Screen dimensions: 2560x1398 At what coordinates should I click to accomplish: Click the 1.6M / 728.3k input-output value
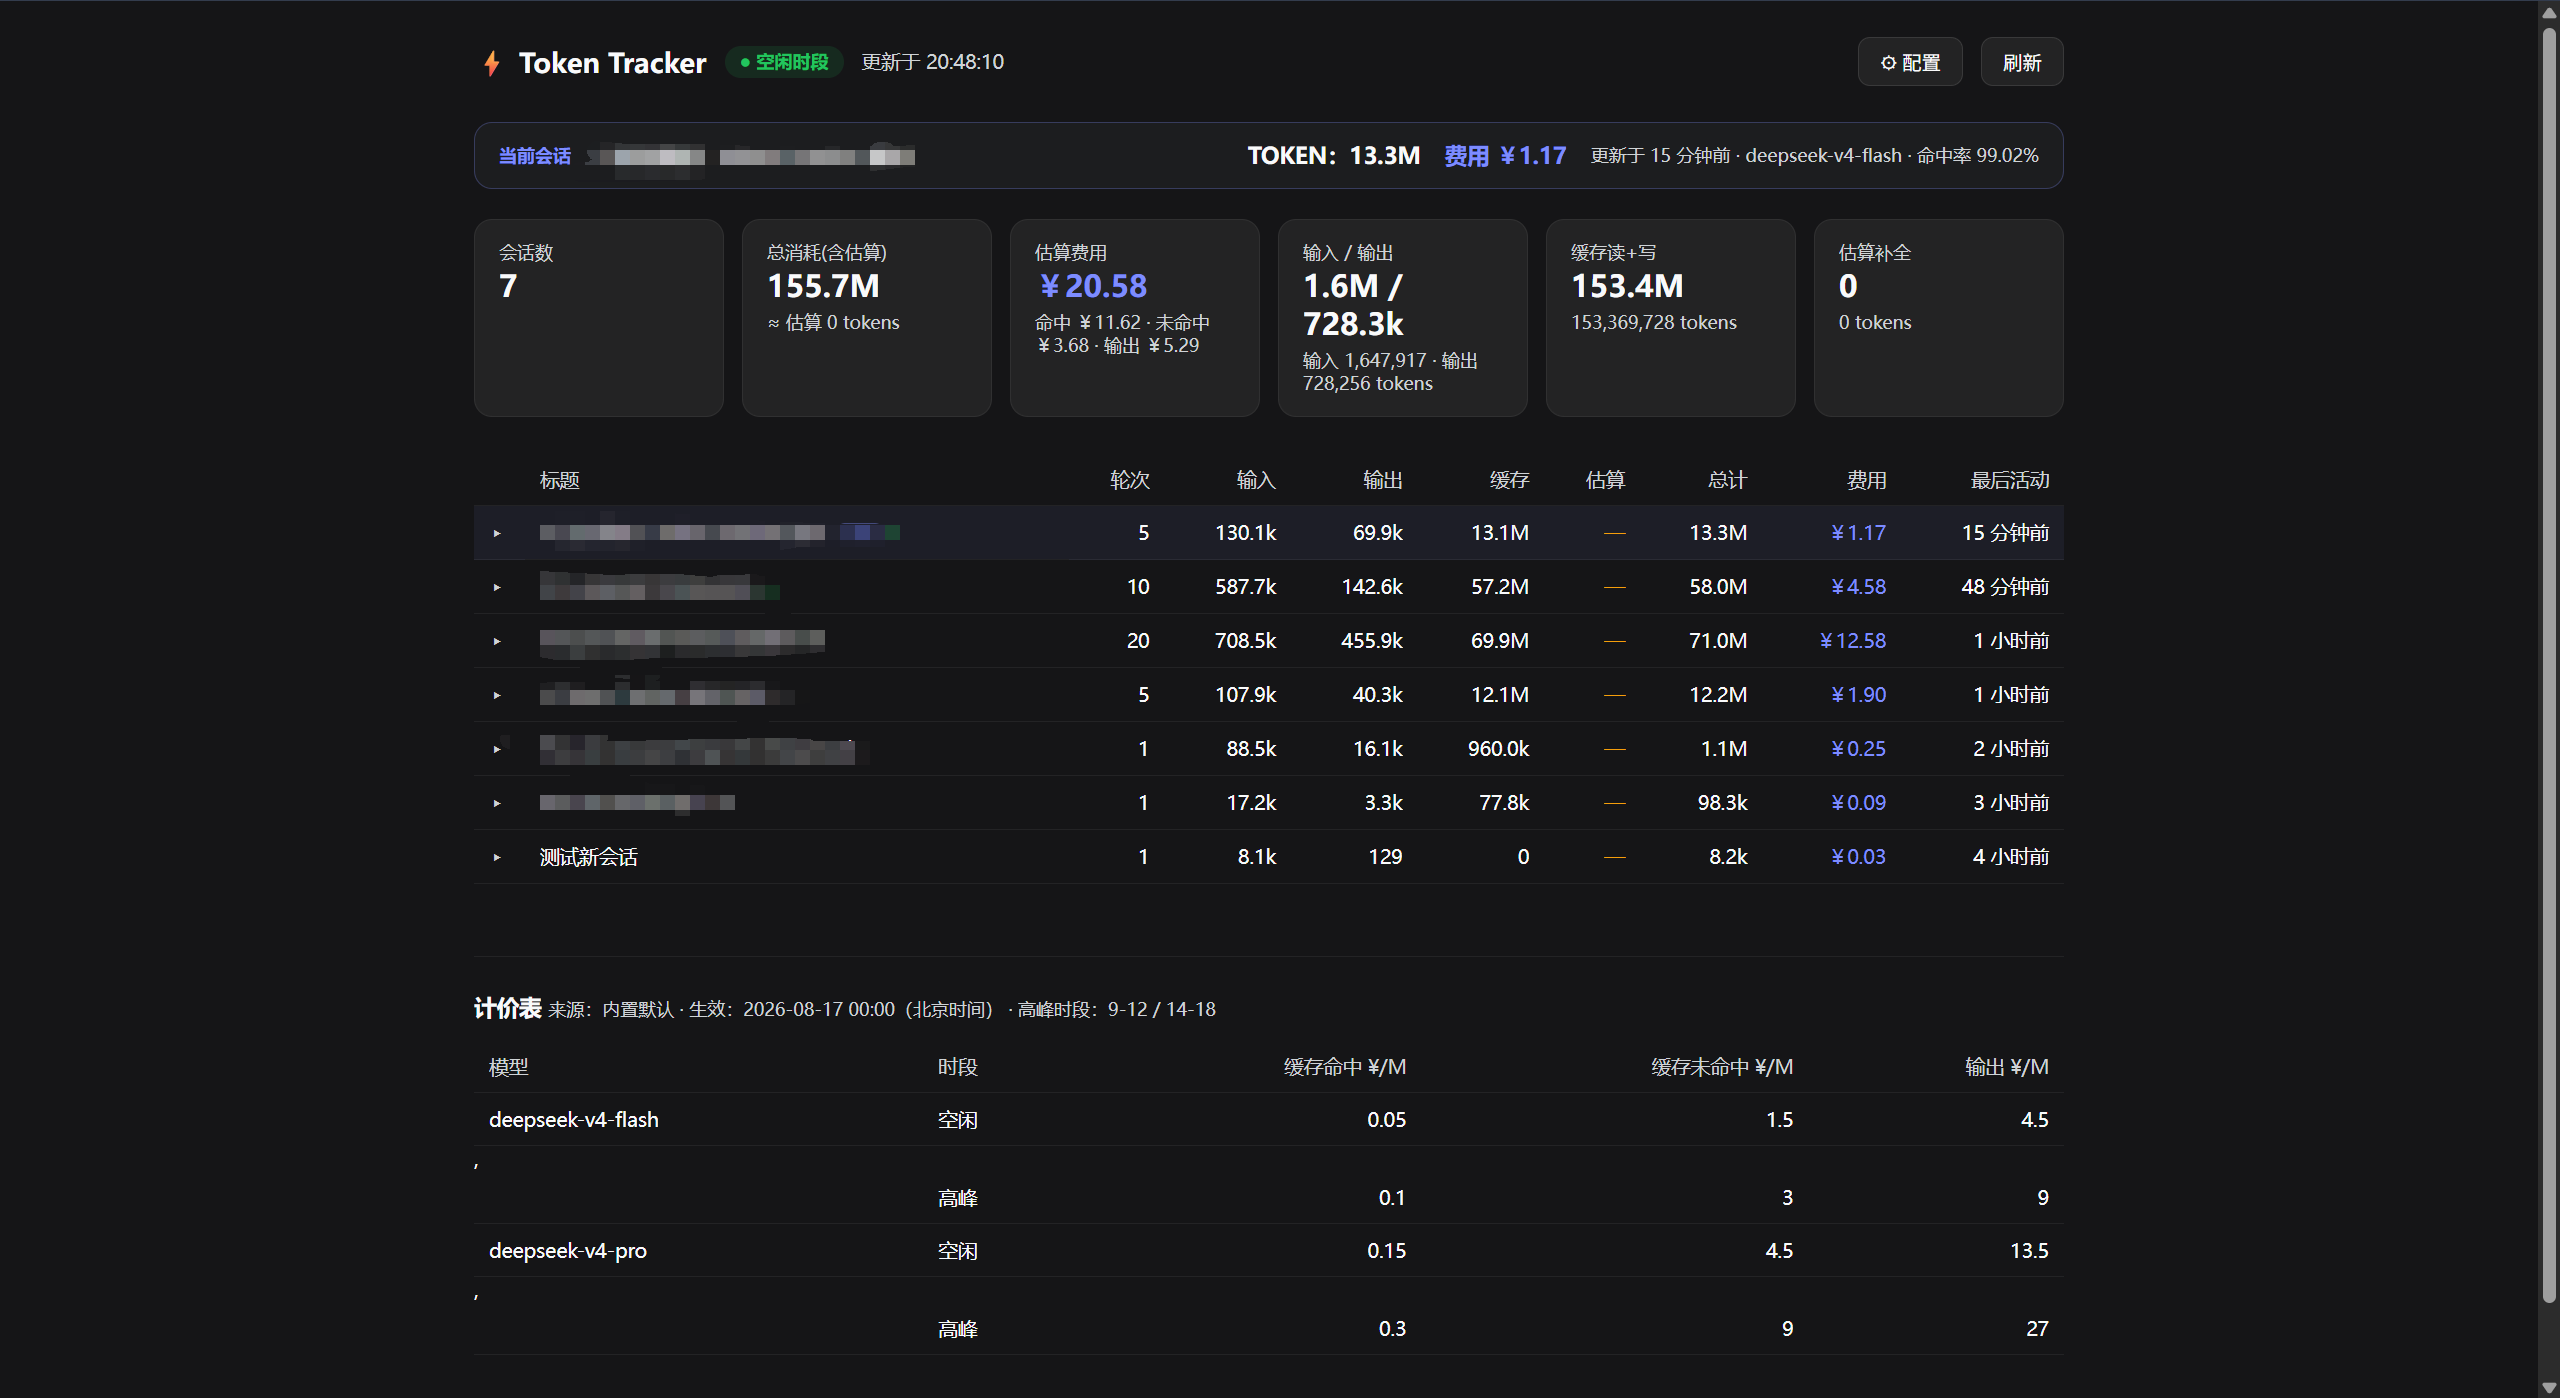click(x=1353, y=305)
